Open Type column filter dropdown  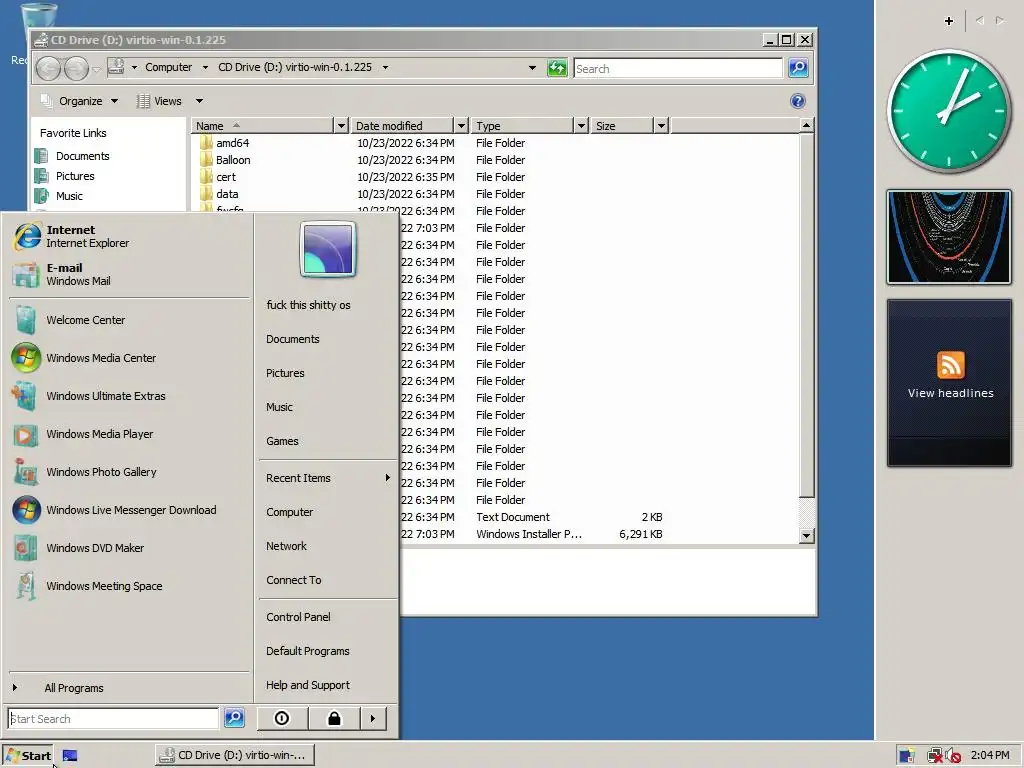(581, 126)
